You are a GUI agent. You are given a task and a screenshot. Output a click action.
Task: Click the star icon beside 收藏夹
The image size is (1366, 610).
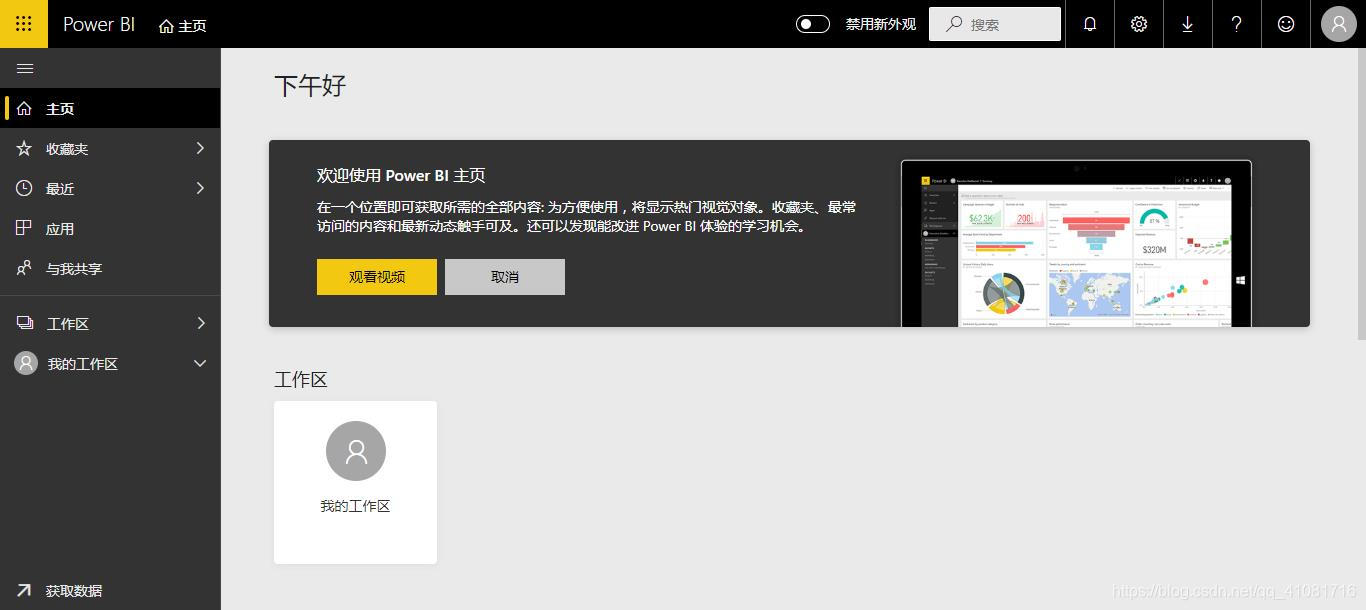pyautogui.click(x=24, y=148)
